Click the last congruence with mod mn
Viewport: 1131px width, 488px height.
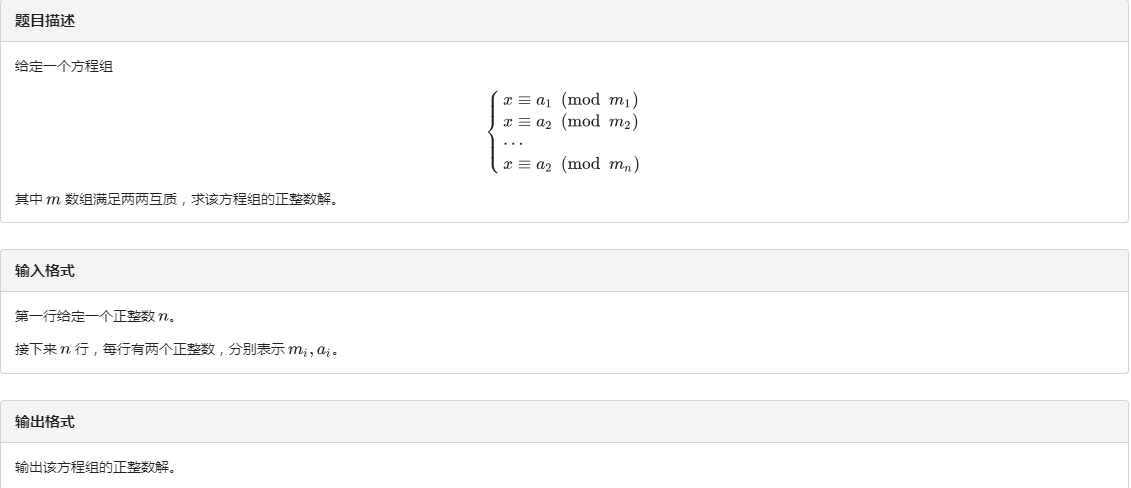(x=570, y=164)
